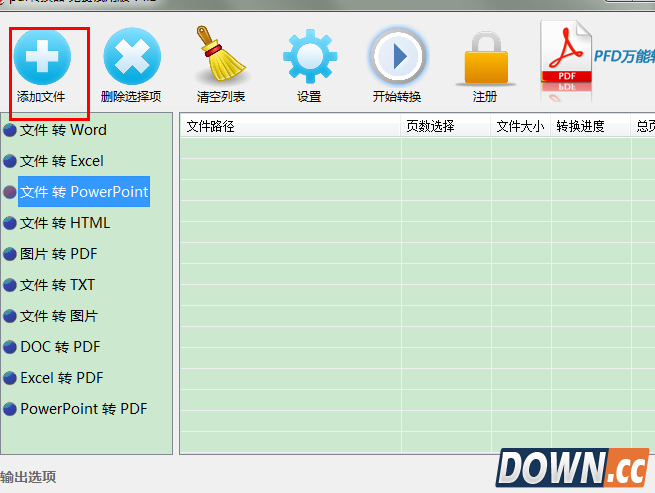Click the 页数选择 column header
The height and width of the screenshot is (493, 655).
pyautogui.click(x=445, y=126)
